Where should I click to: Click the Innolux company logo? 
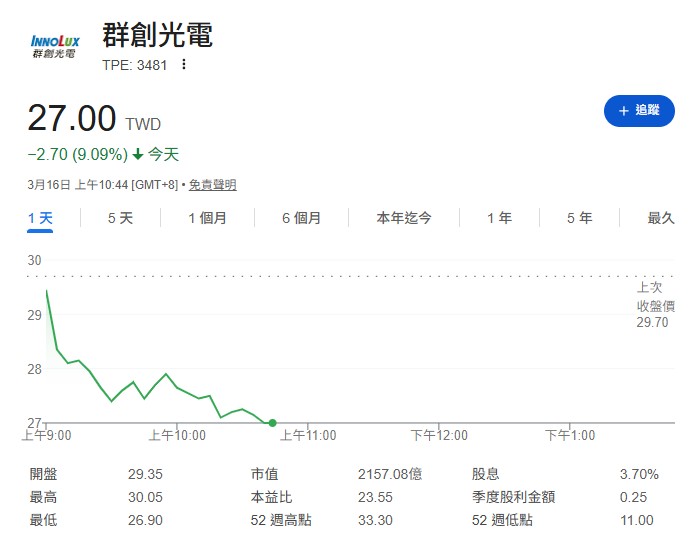tap(55, 45)
